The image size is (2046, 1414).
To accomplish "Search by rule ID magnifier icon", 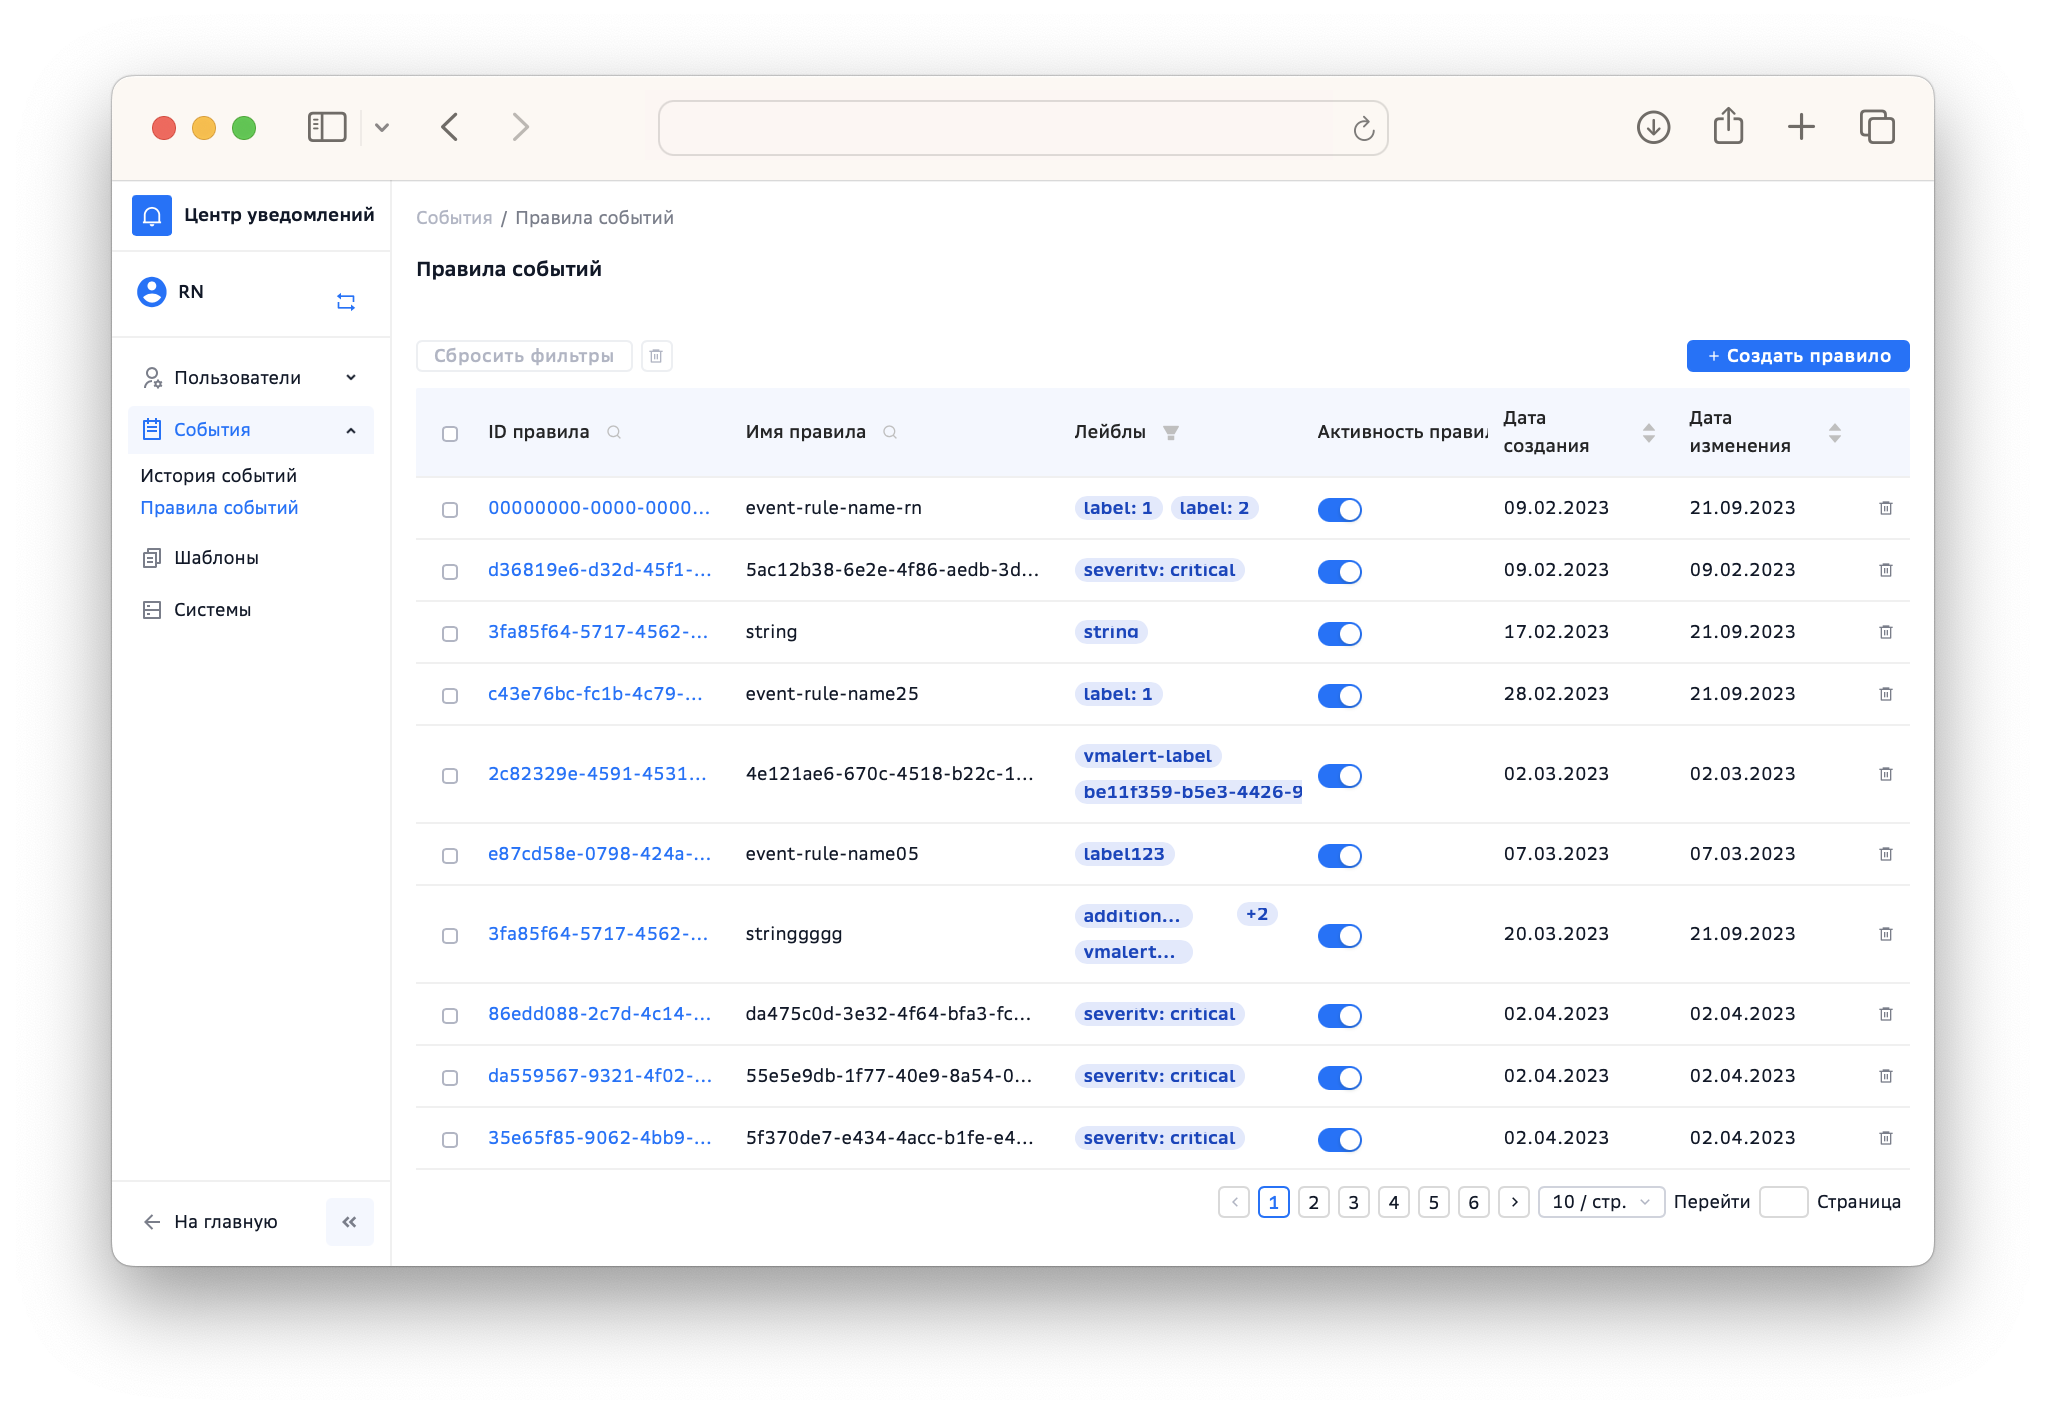I will click(614, 432).
